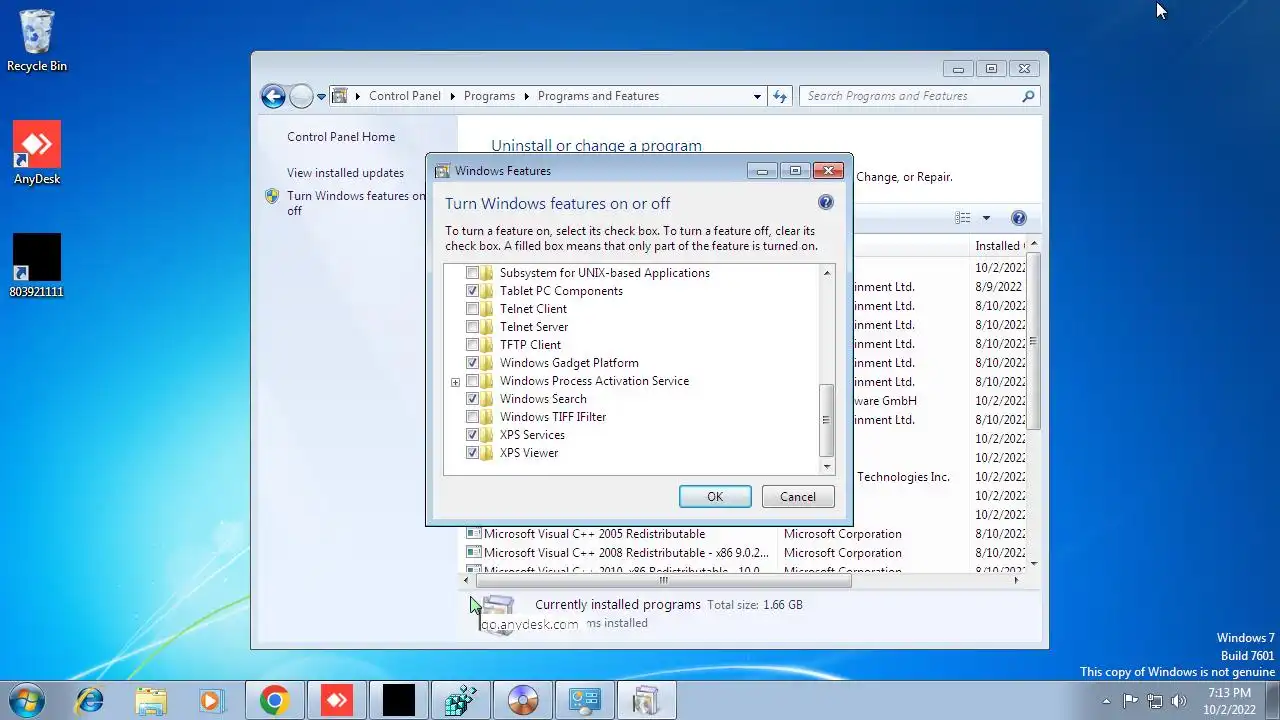Open the Windows Start menu
This screenshot has width=1280, height=720.
tap(26, 700)
